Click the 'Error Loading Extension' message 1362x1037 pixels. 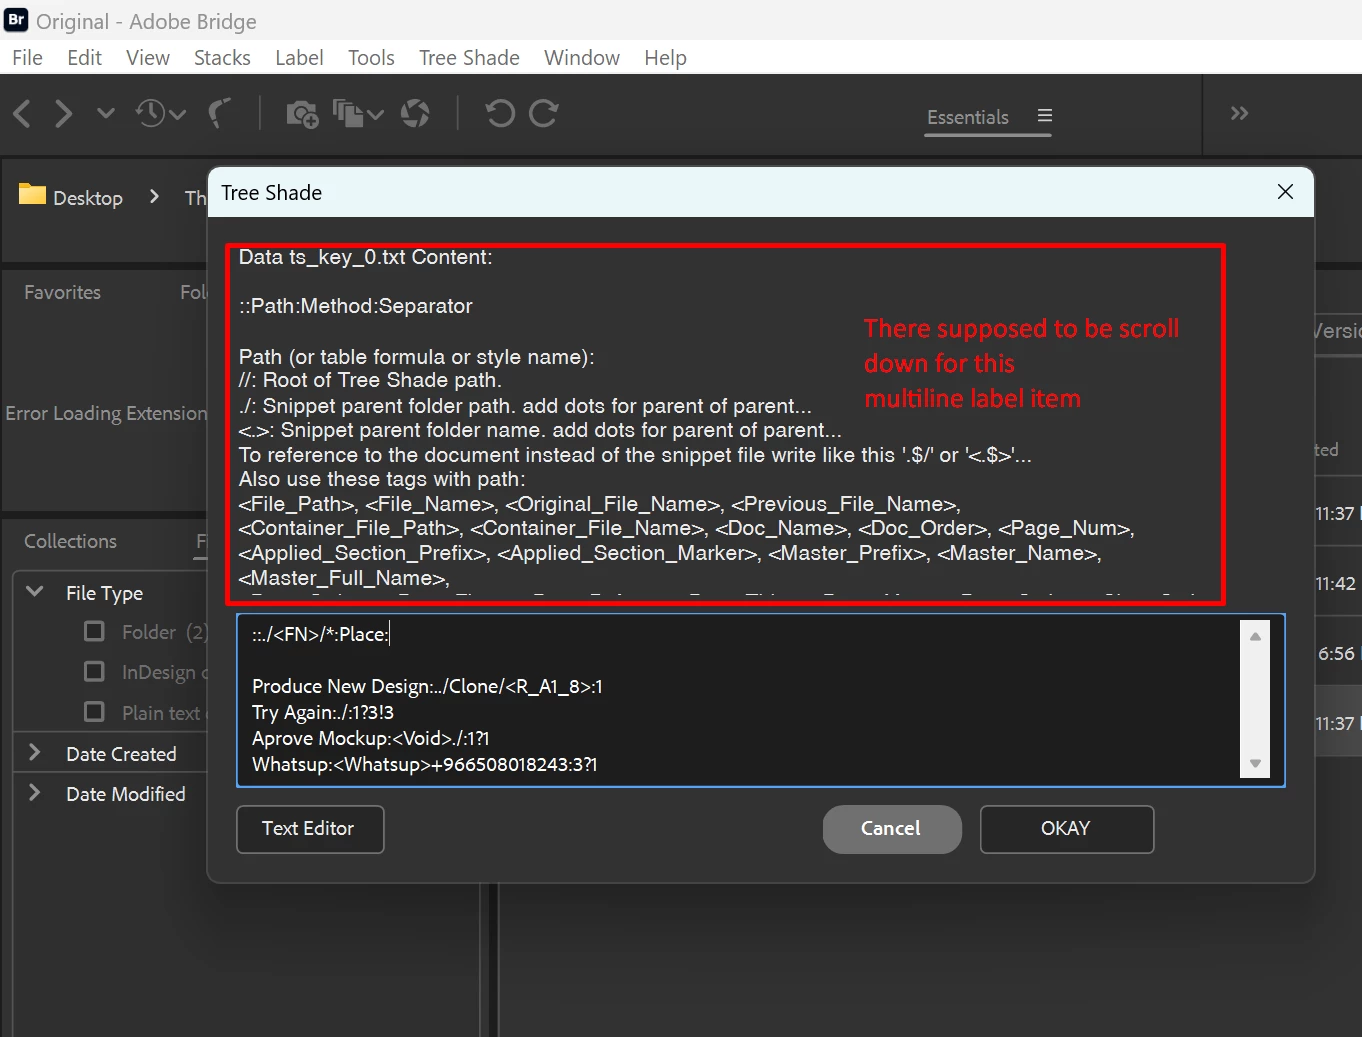(106, 413)
